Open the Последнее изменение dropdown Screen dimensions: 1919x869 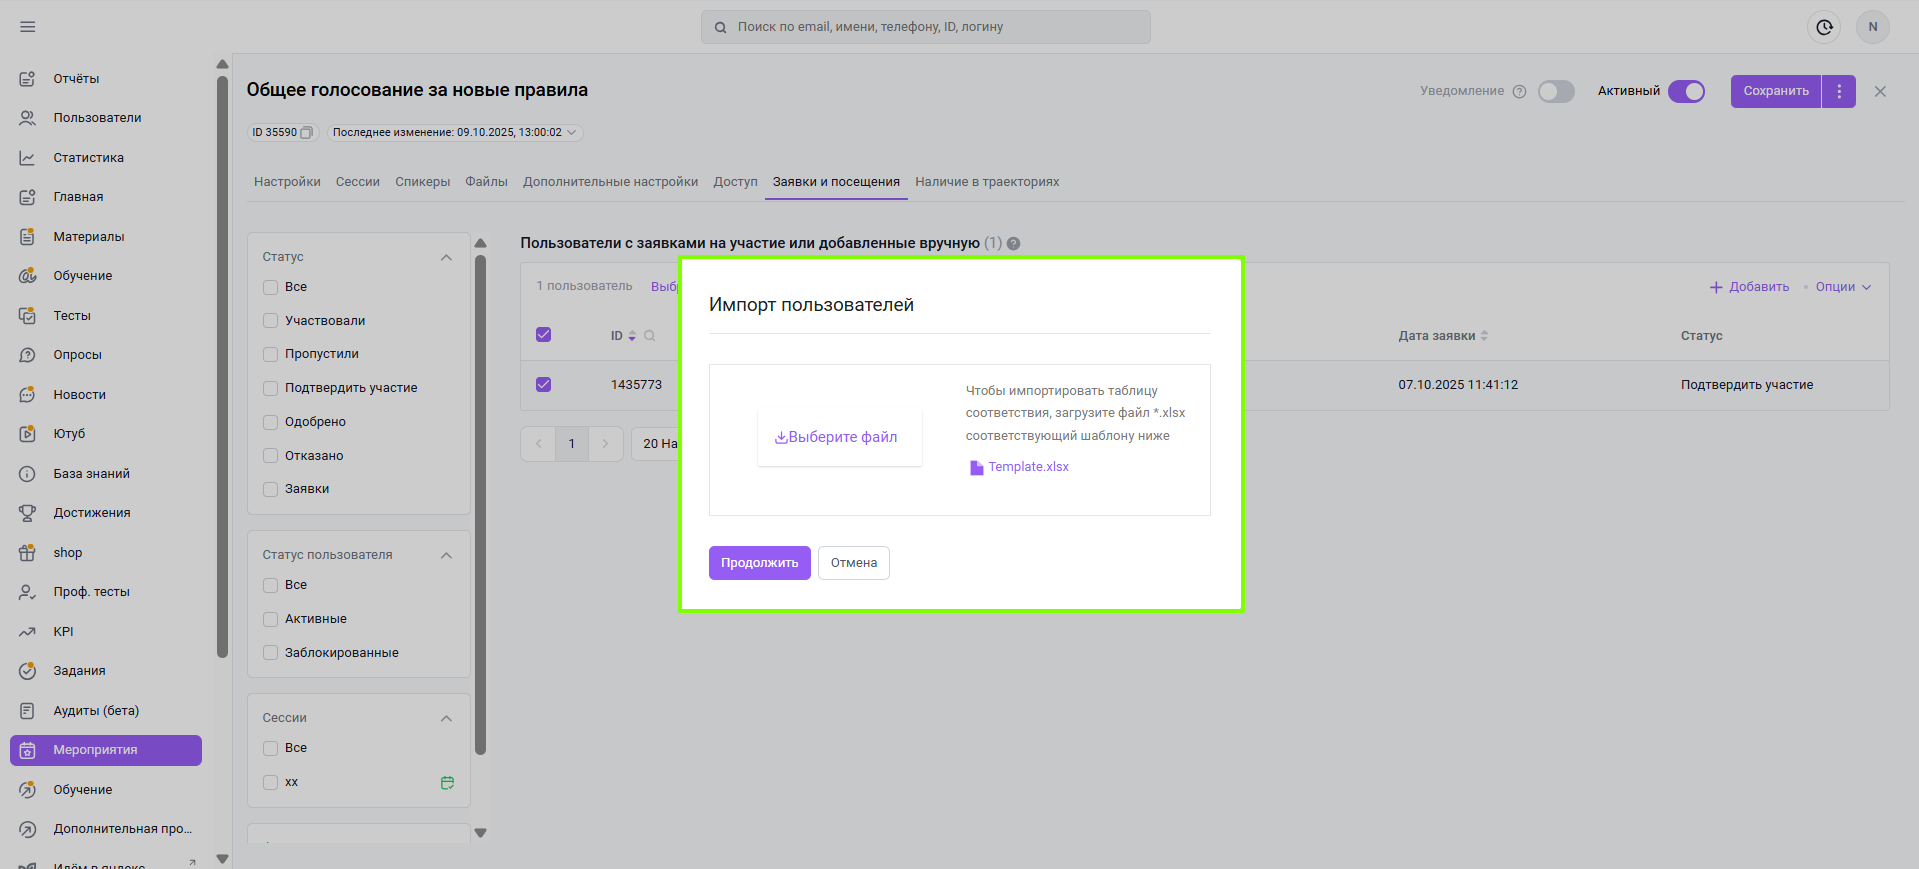pyautogui.click(x=455, y=132)
